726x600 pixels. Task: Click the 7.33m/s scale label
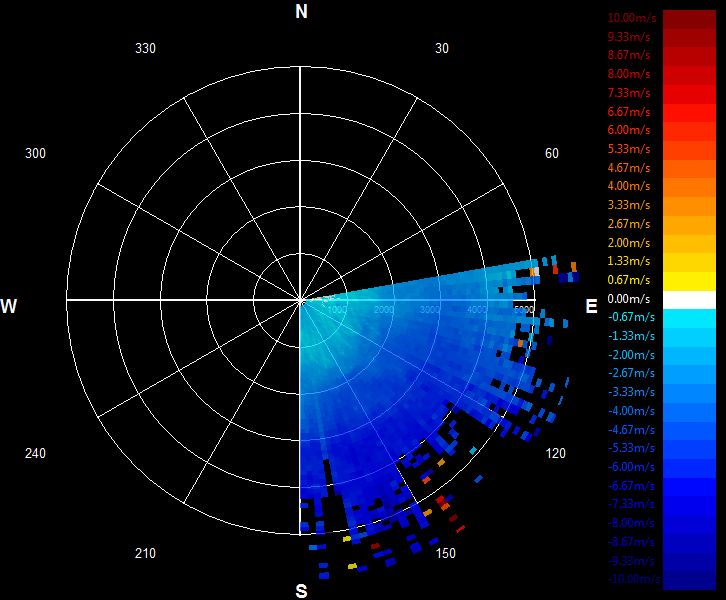629,93
